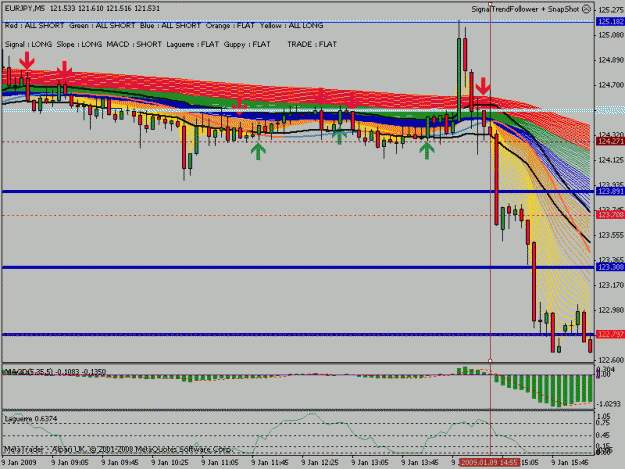Image resolution: width=625 pixels, height=469 pixels.
Task: Click the "MACD : SHORT" indicator readout
Action: coord(134,44)
